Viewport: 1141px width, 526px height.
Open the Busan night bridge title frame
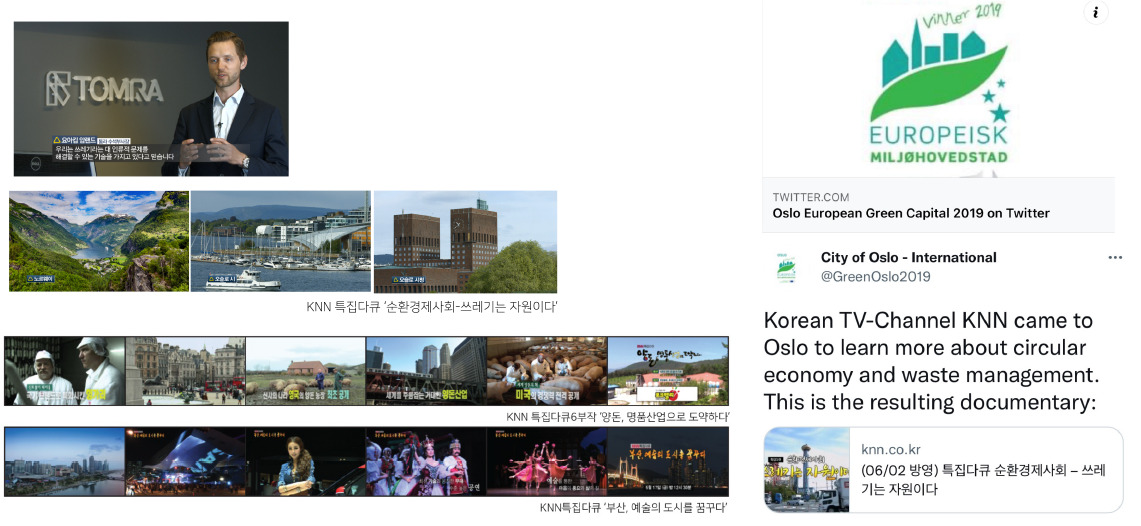667,461
